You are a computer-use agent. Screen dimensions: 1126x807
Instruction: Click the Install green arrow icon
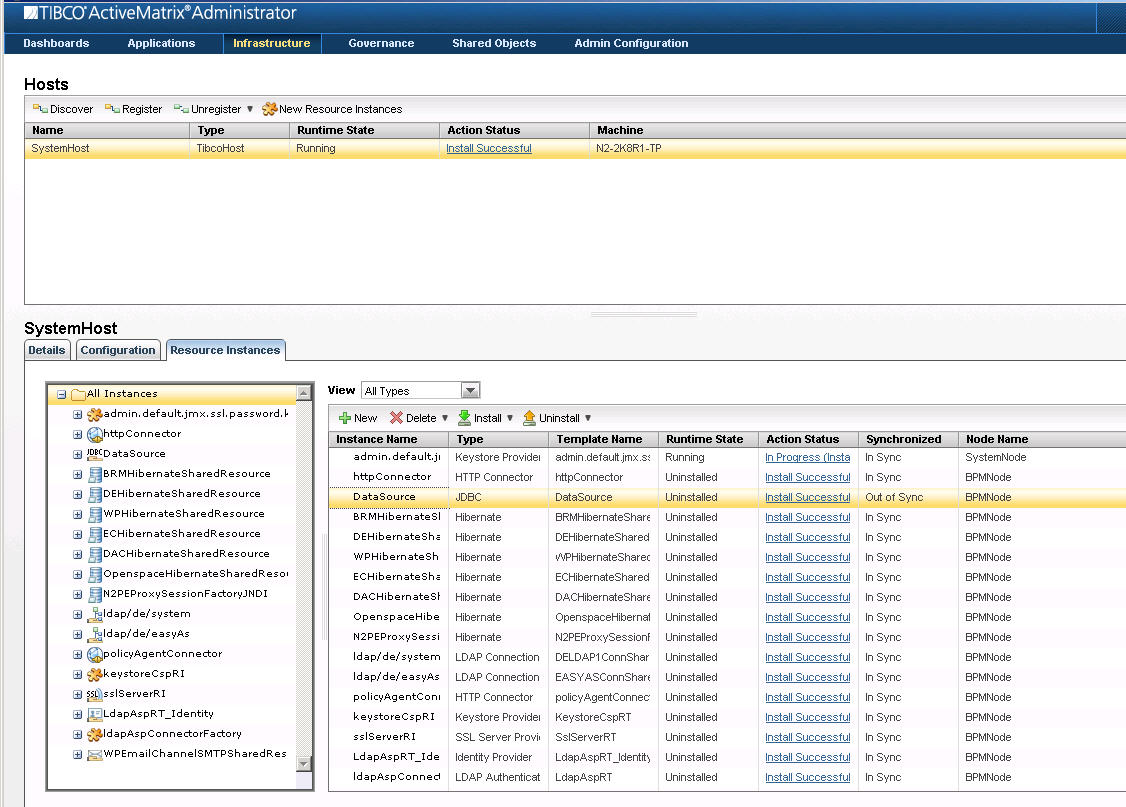tap(464, 418)
